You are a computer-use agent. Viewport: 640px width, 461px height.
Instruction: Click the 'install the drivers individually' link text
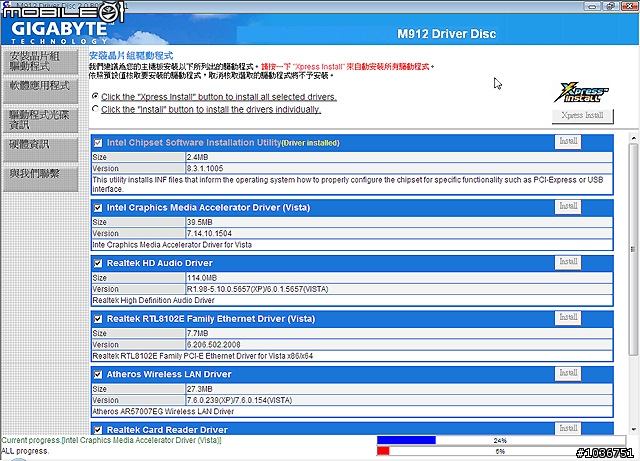coord(211,109)
